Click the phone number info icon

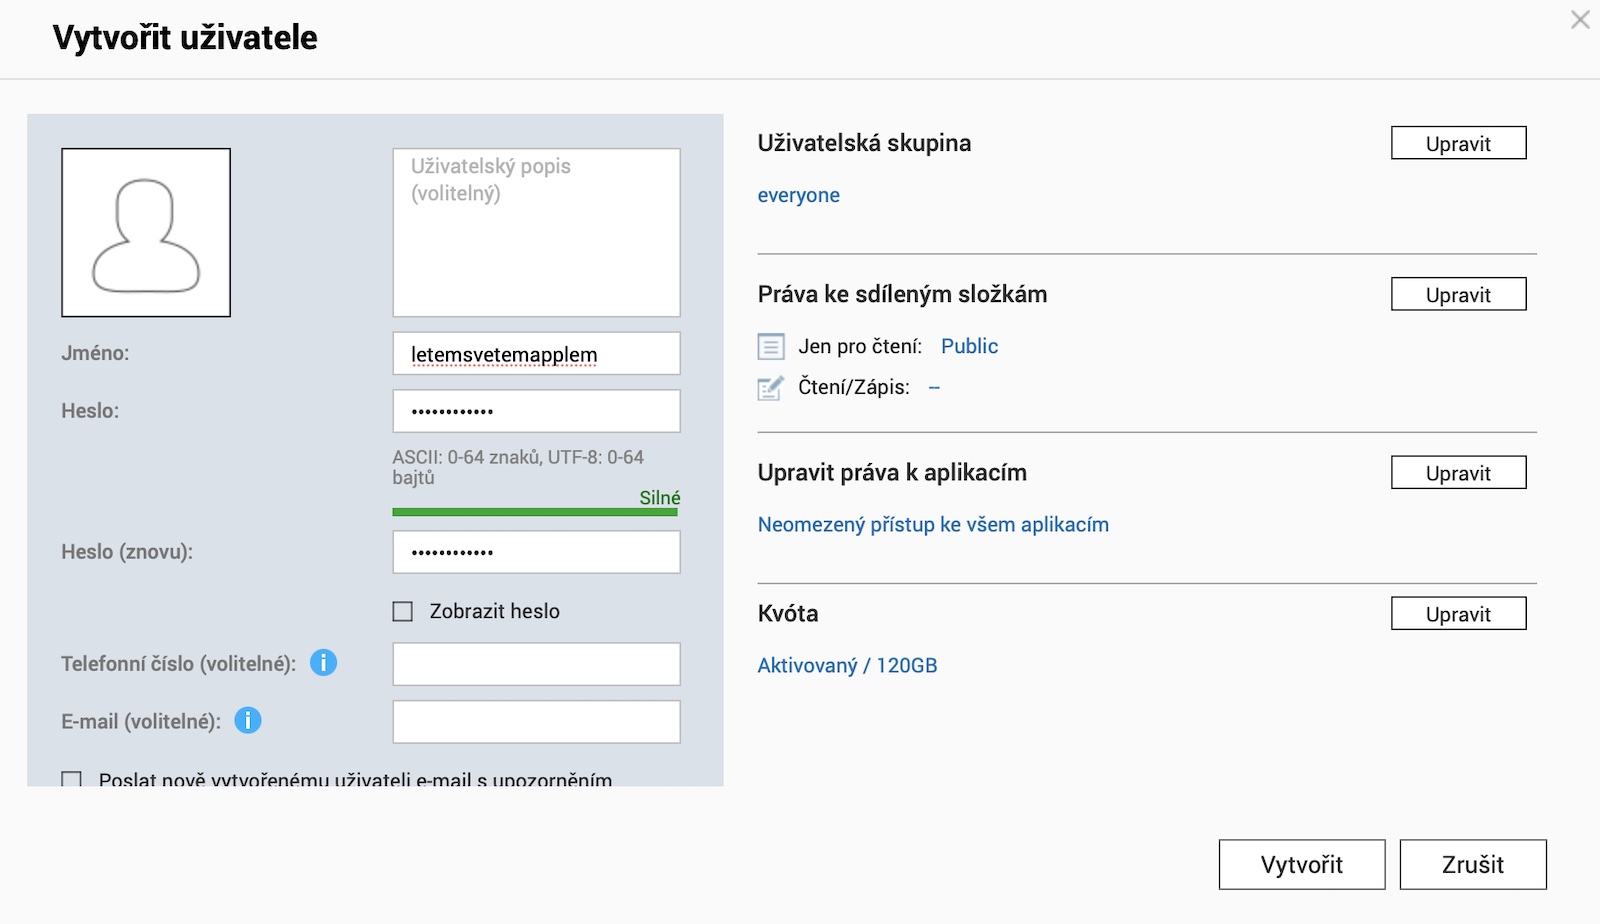(323, 663)
